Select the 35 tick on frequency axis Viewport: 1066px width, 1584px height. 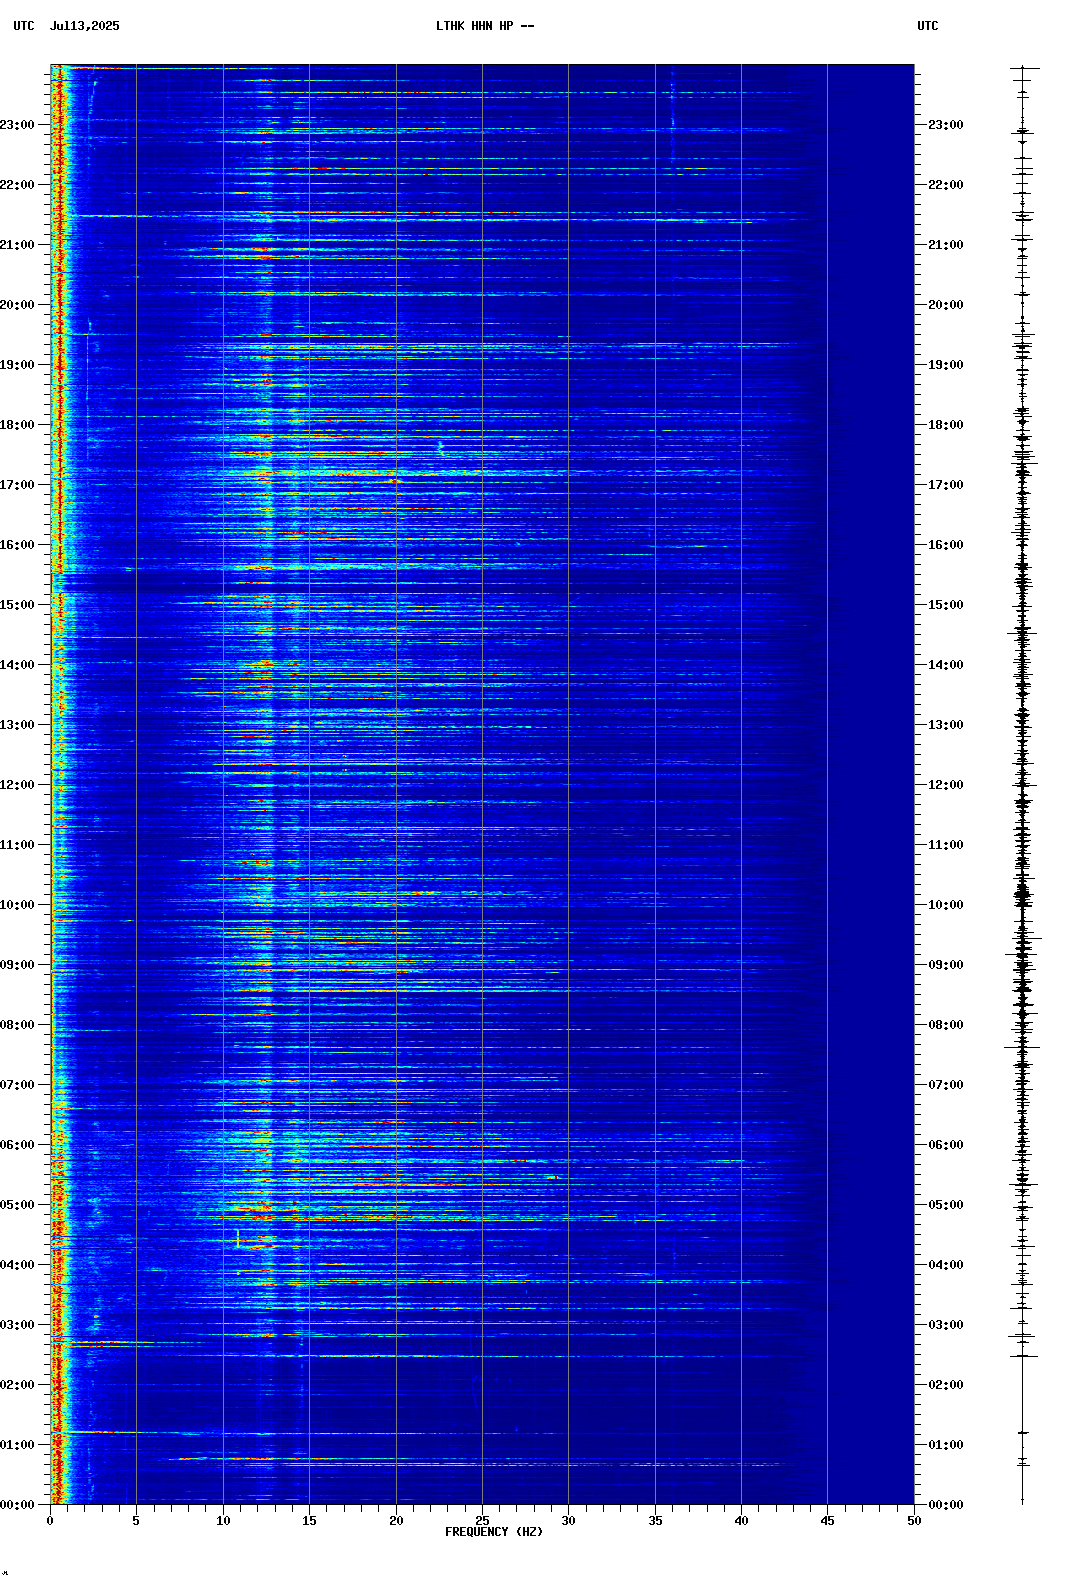[x=655, y=1521]
